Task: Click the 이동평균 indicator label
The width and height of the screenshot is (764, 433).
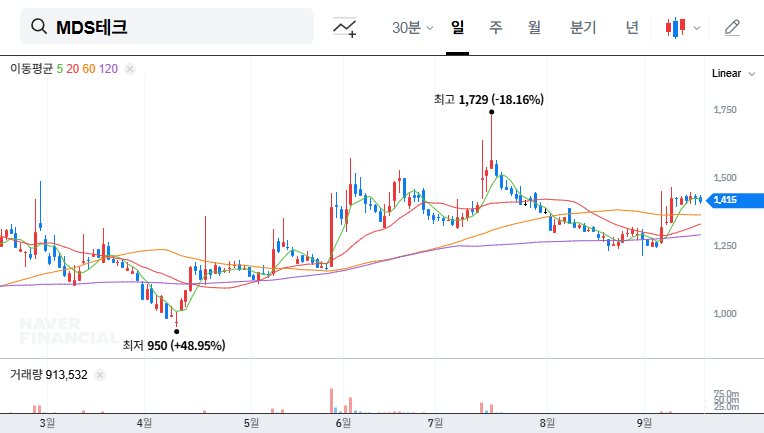Action: point(31,69)
